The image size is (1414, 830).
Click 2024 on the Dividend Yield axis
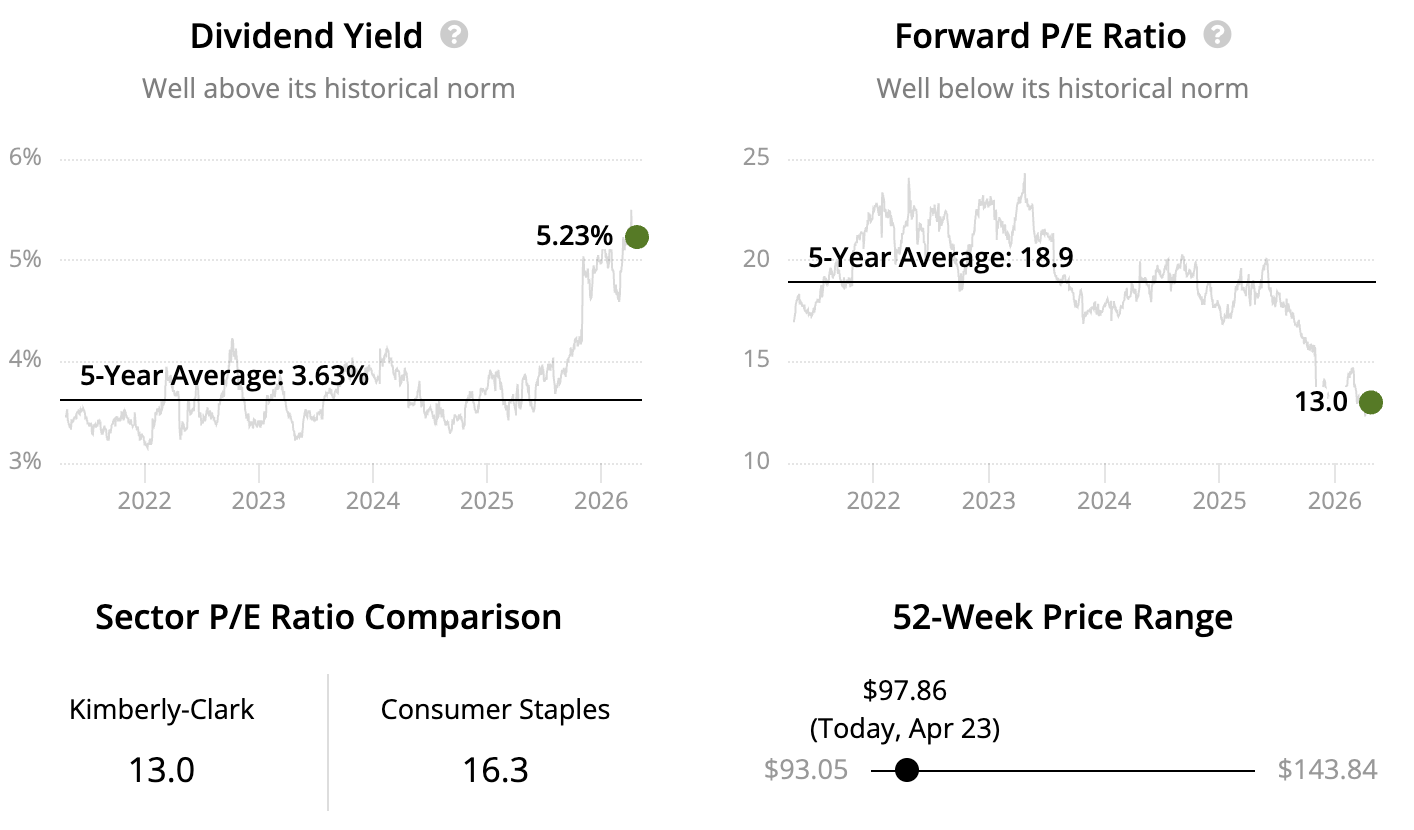373,498
